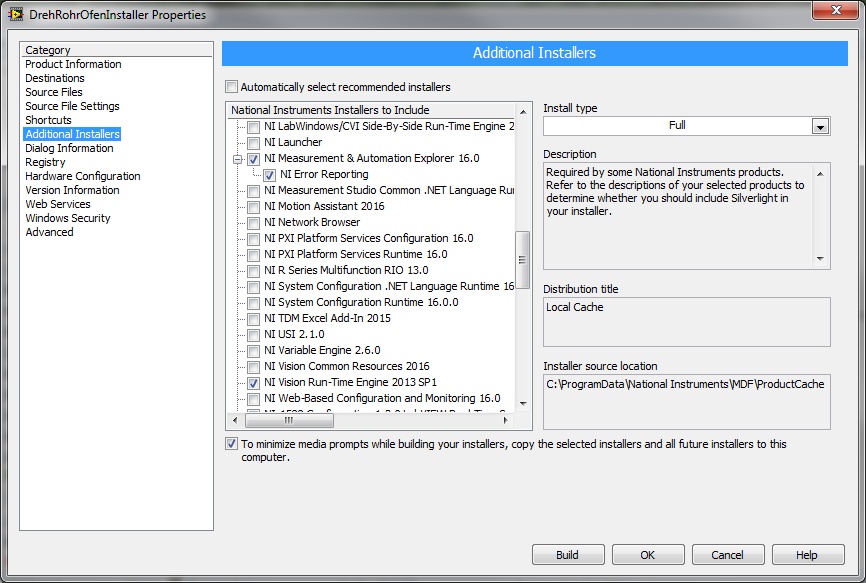Uncheck NI Measurement & Automation Explorer 16.0
Viewport: 866px width, 583px height.
point(254,159)
